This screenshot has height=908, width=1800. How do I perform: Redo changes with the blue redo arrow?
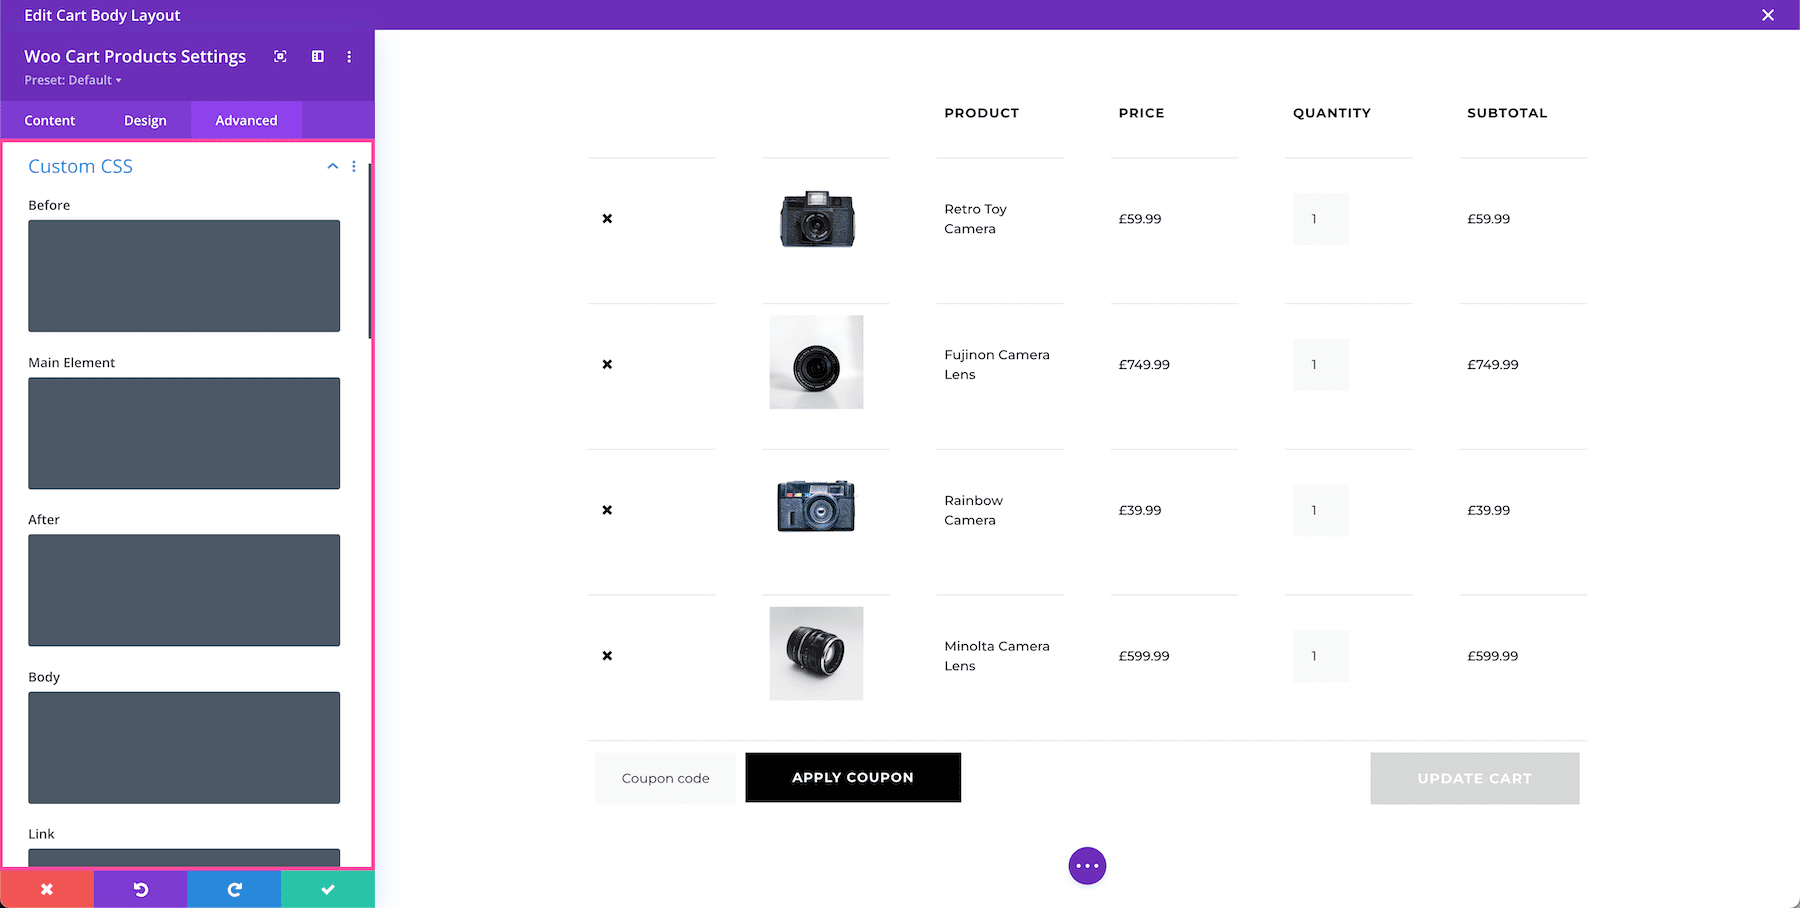click(x=233, y=888)
